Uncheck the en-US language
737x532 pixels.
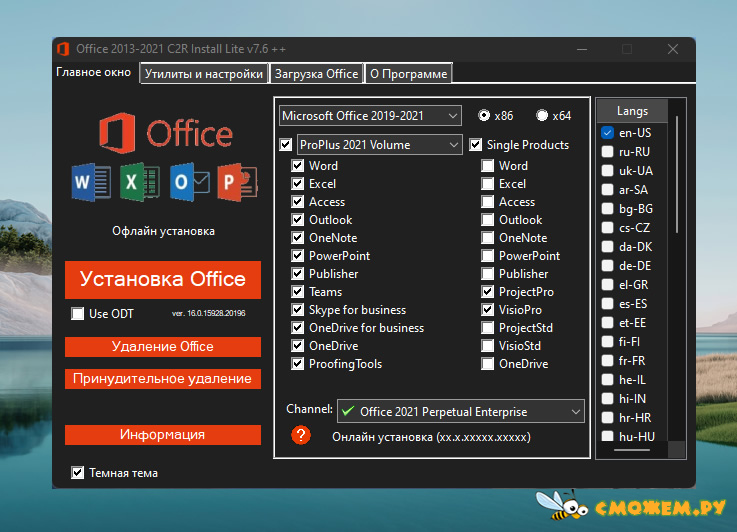[607, 133]
